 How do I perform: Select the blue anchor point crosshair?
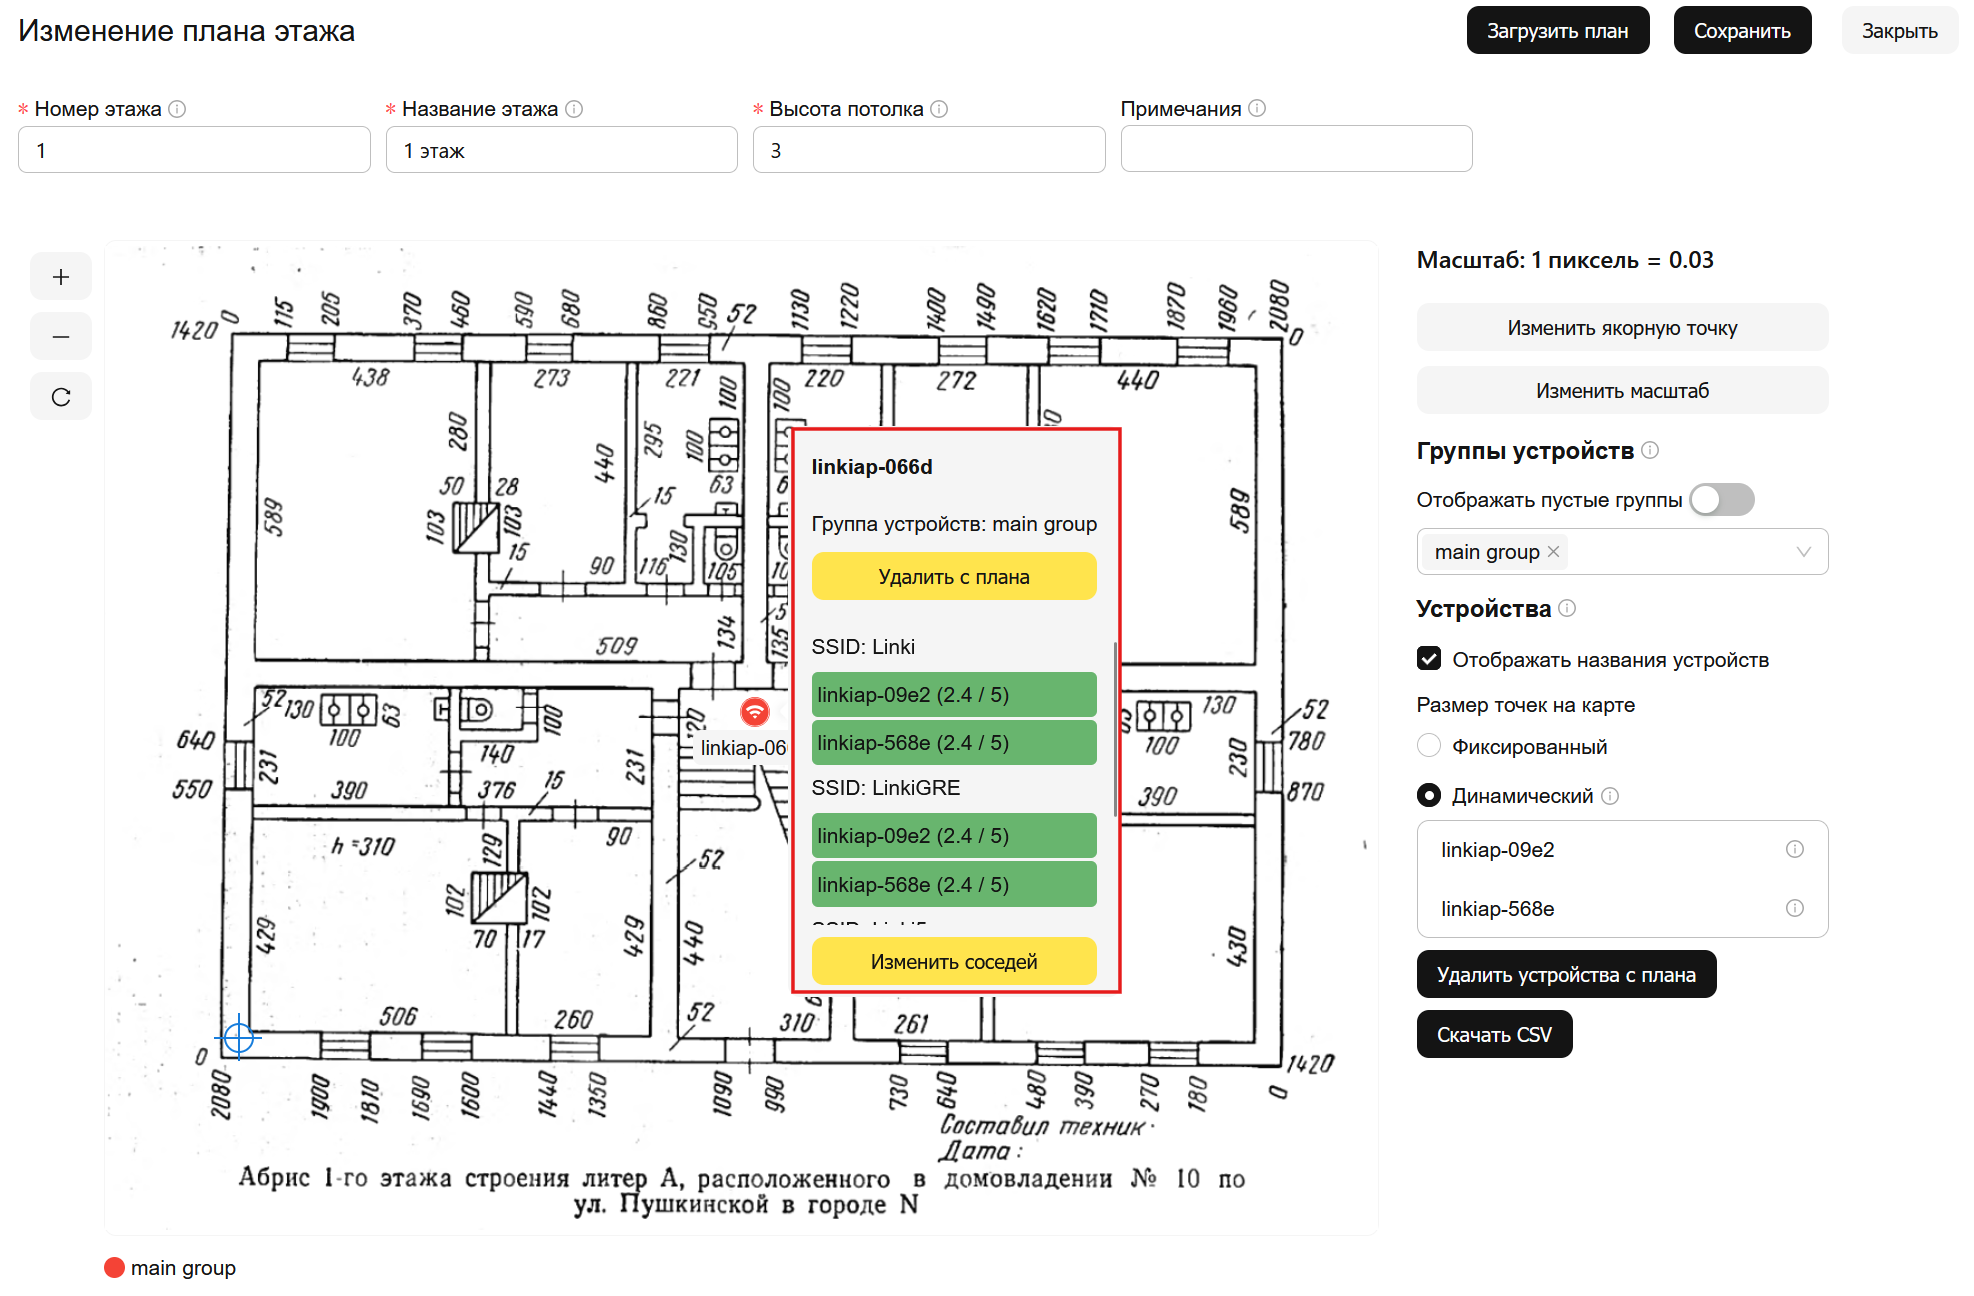pos(239,1038)
